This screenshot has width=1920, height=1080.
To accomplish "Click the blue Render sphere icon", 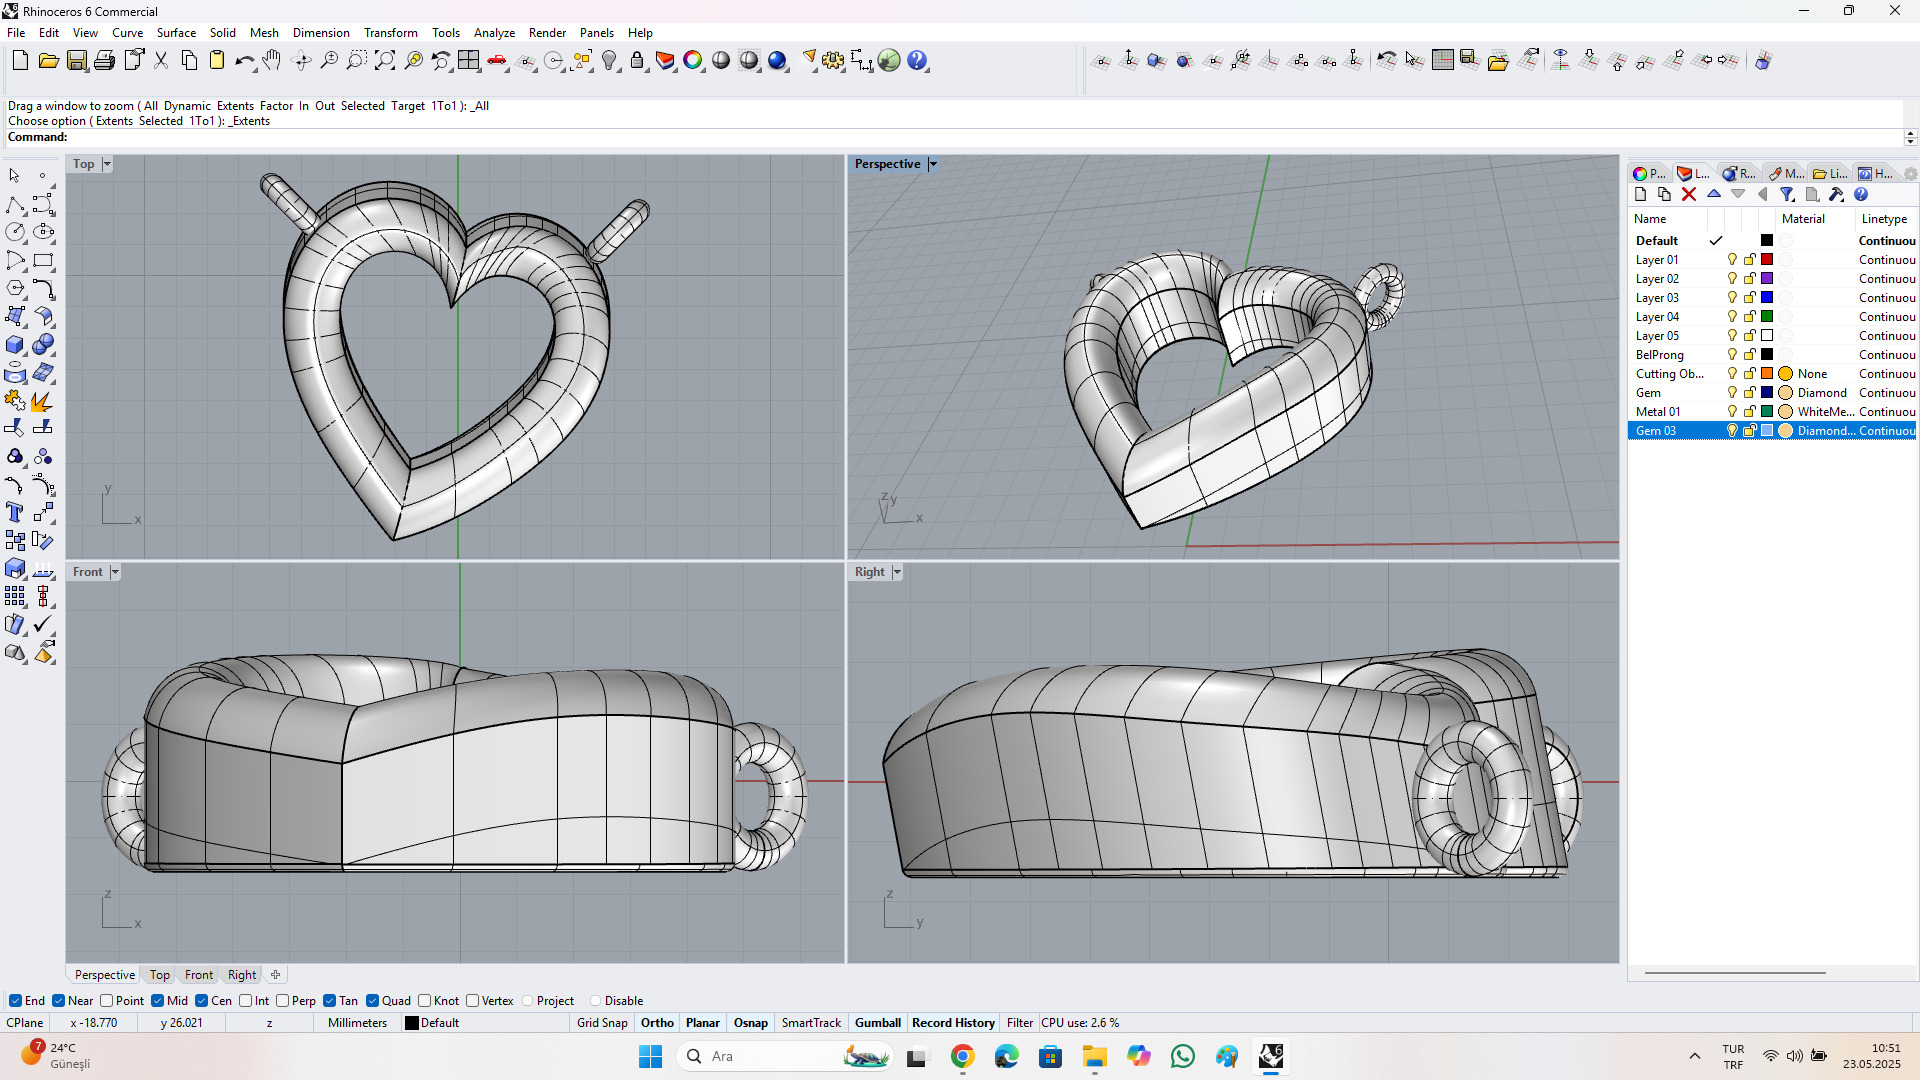I will click(777, 61).
